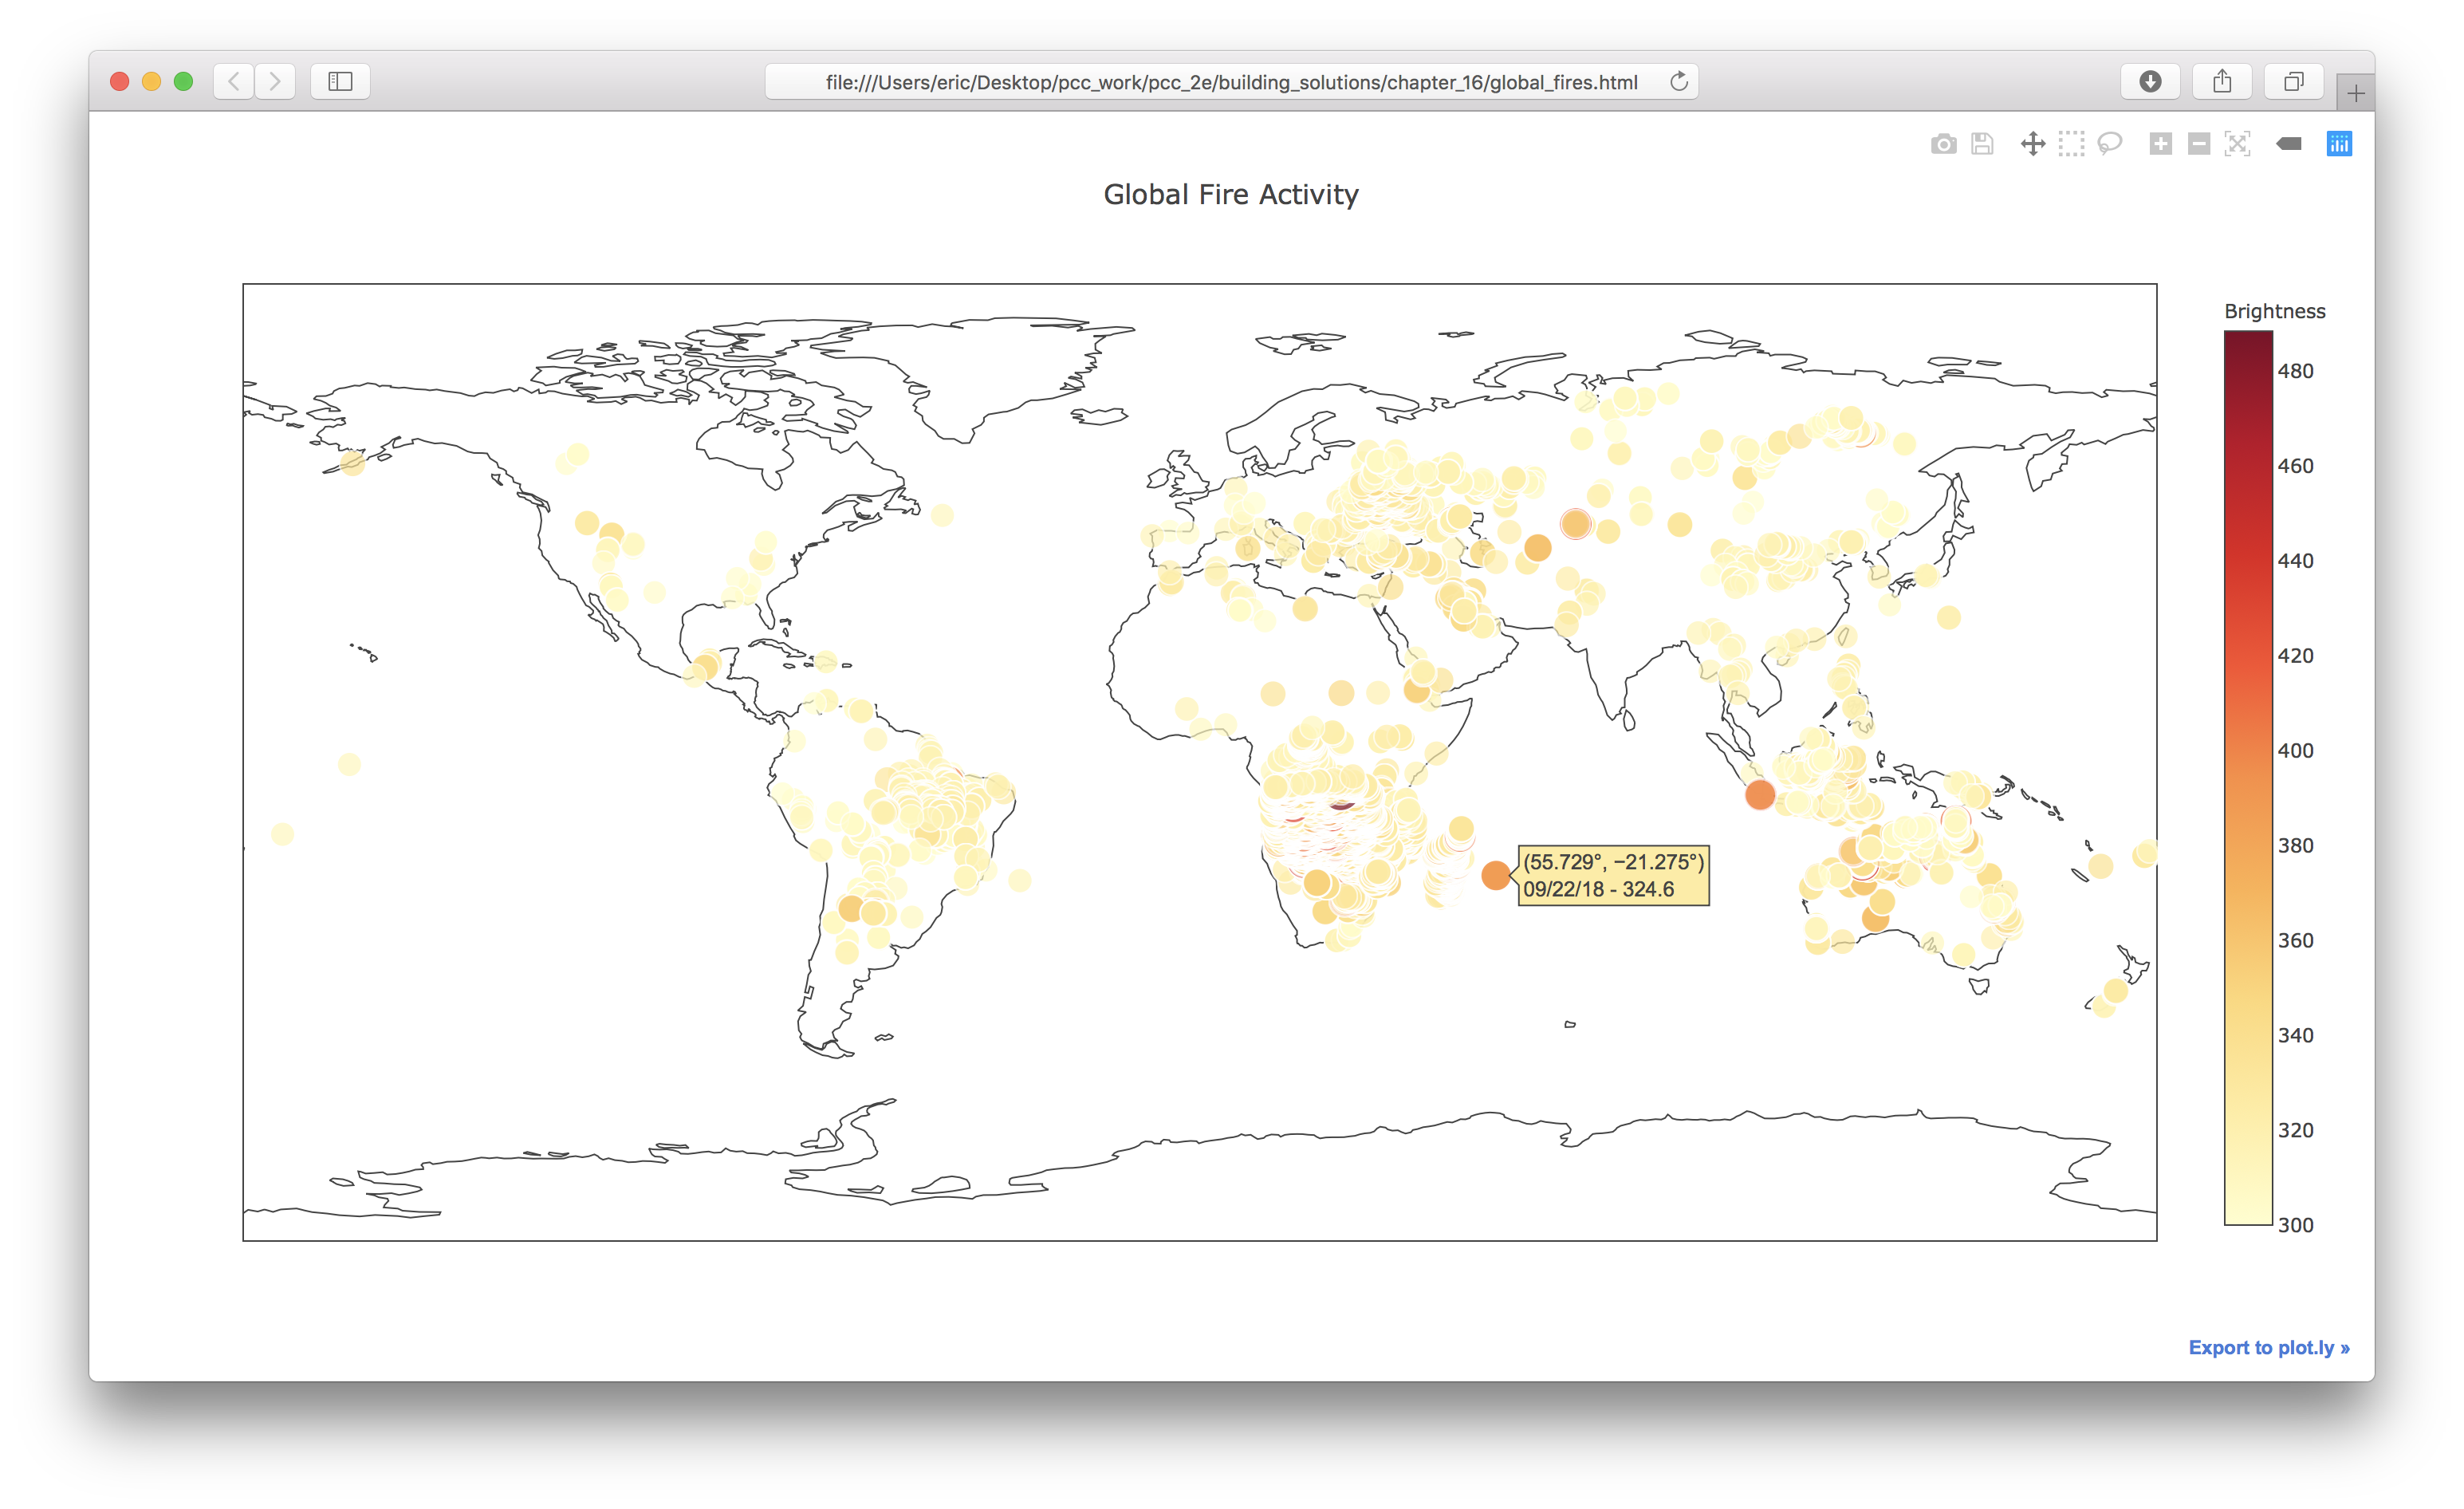Click the Brightness color scale bar
Viewport: 2464px width, 1509px height.
pos(2248,778)
